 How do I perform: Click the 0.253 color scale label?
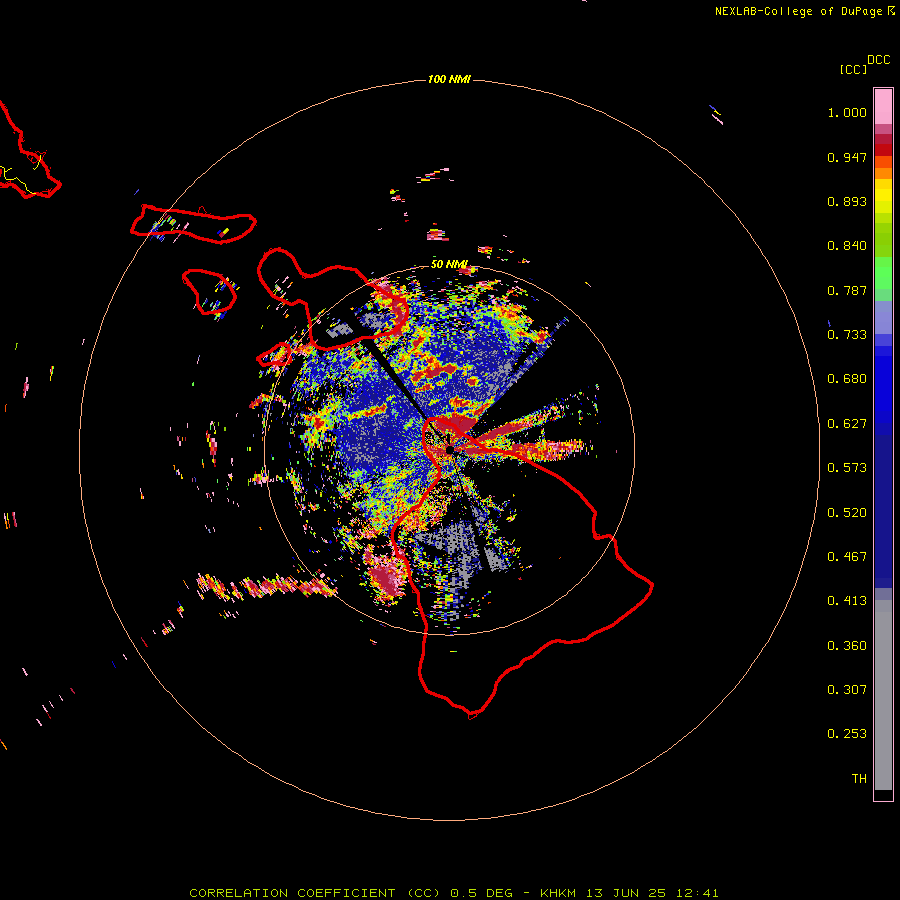point(847,734)
